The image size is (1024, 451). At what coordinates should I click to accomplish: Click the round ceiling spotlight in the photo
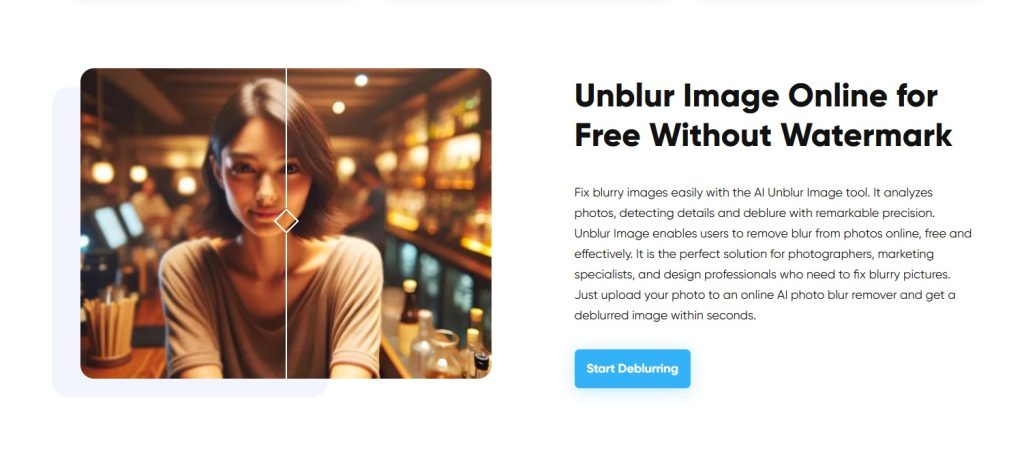click(x=361, y=80)
